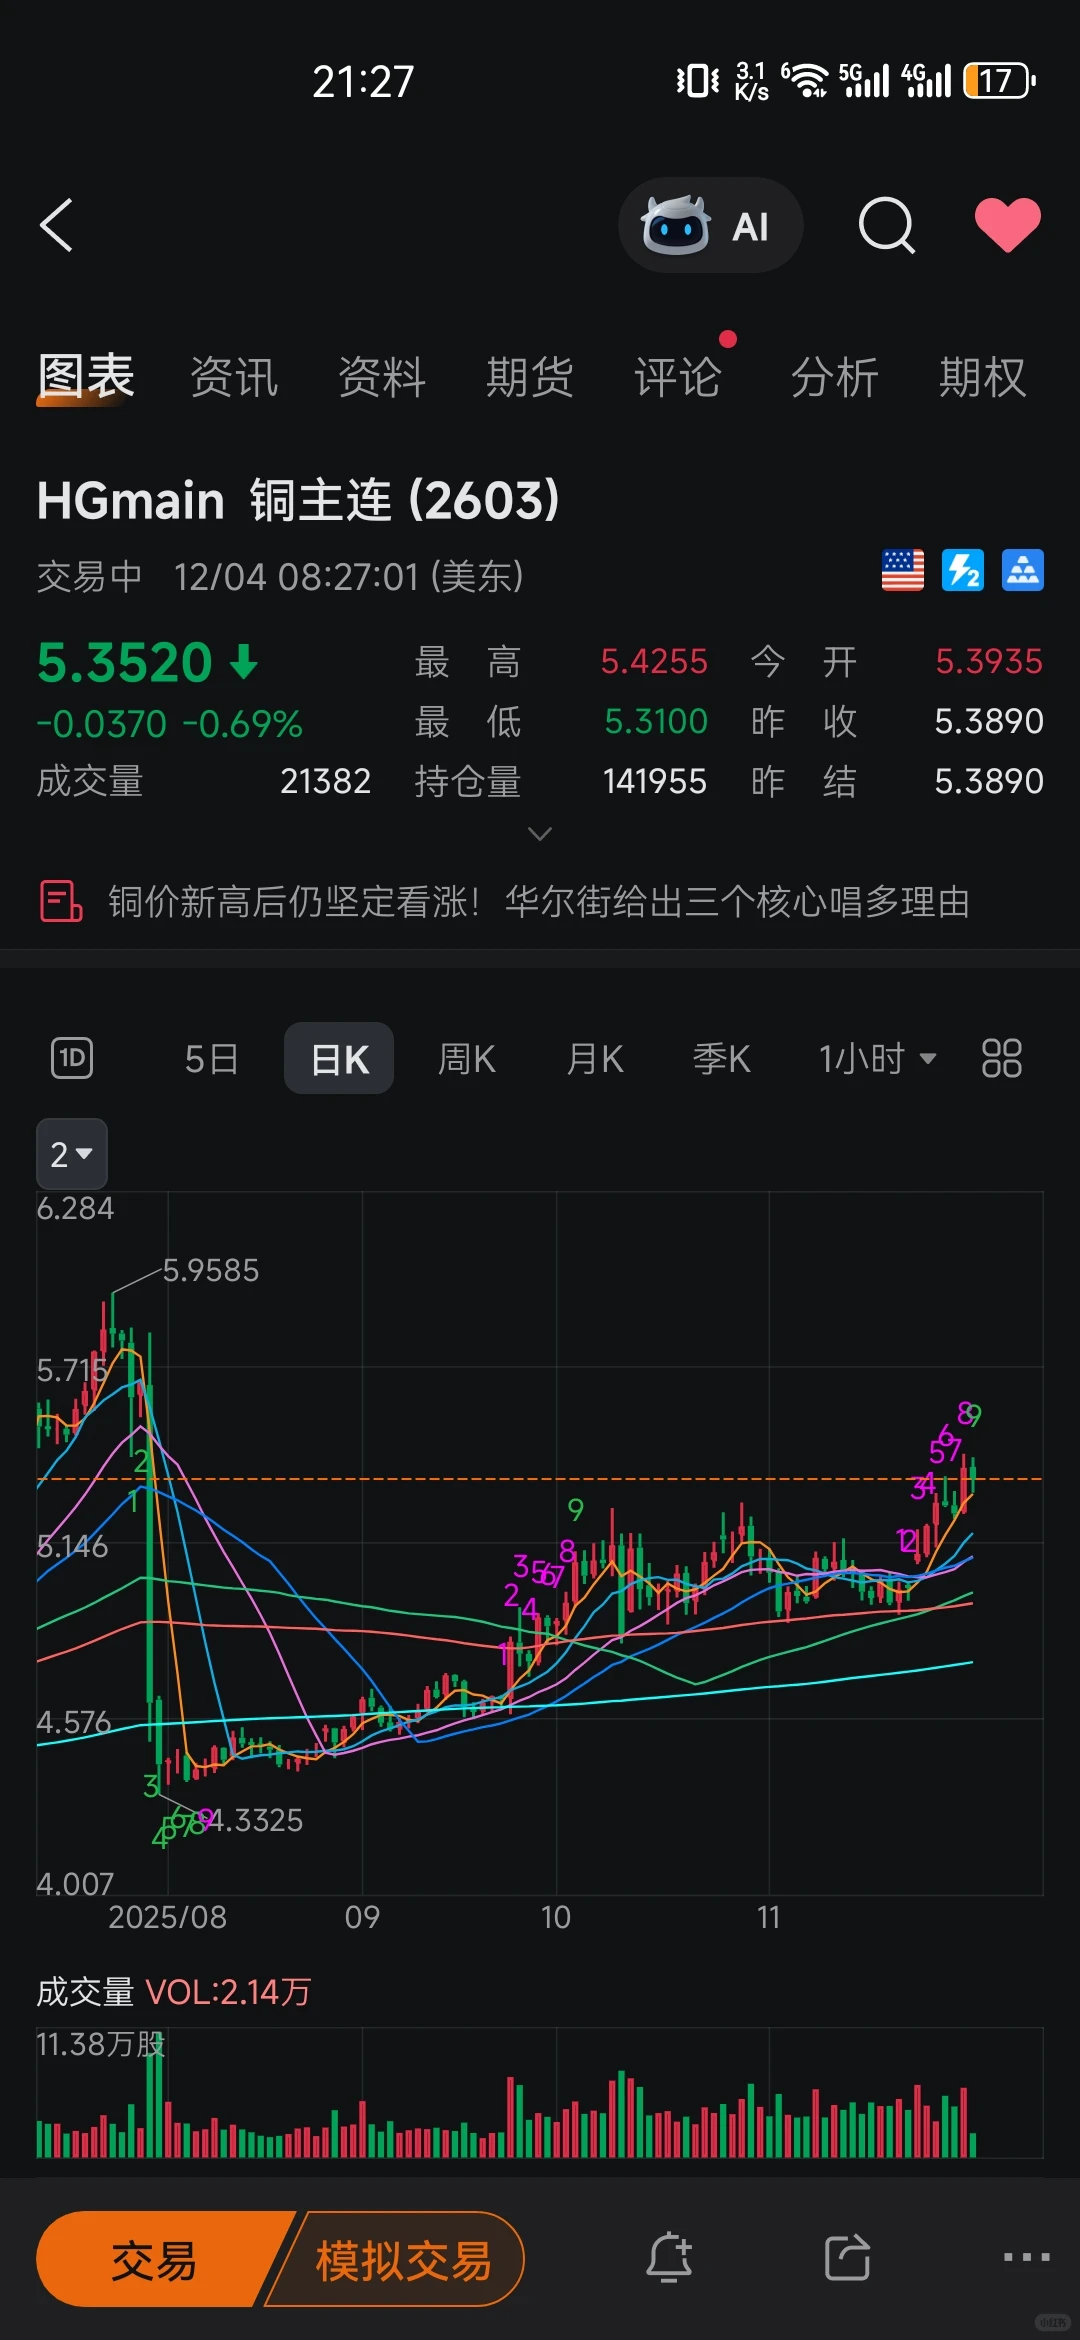Tap the 持仓量 value 141955

coord(655,781)
